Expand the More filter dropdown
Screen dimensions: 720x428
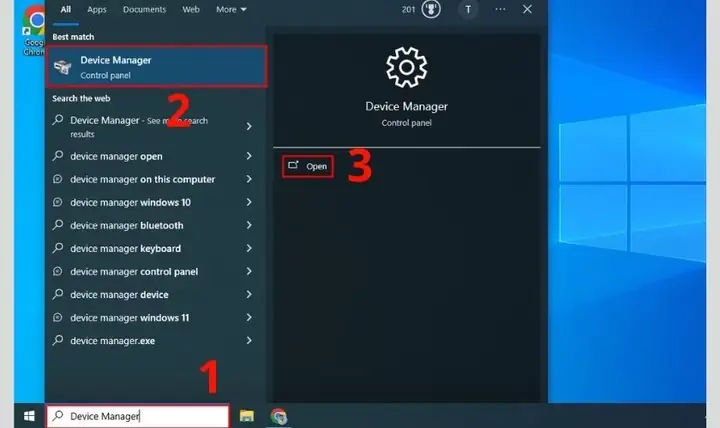(x=231, y=9)
